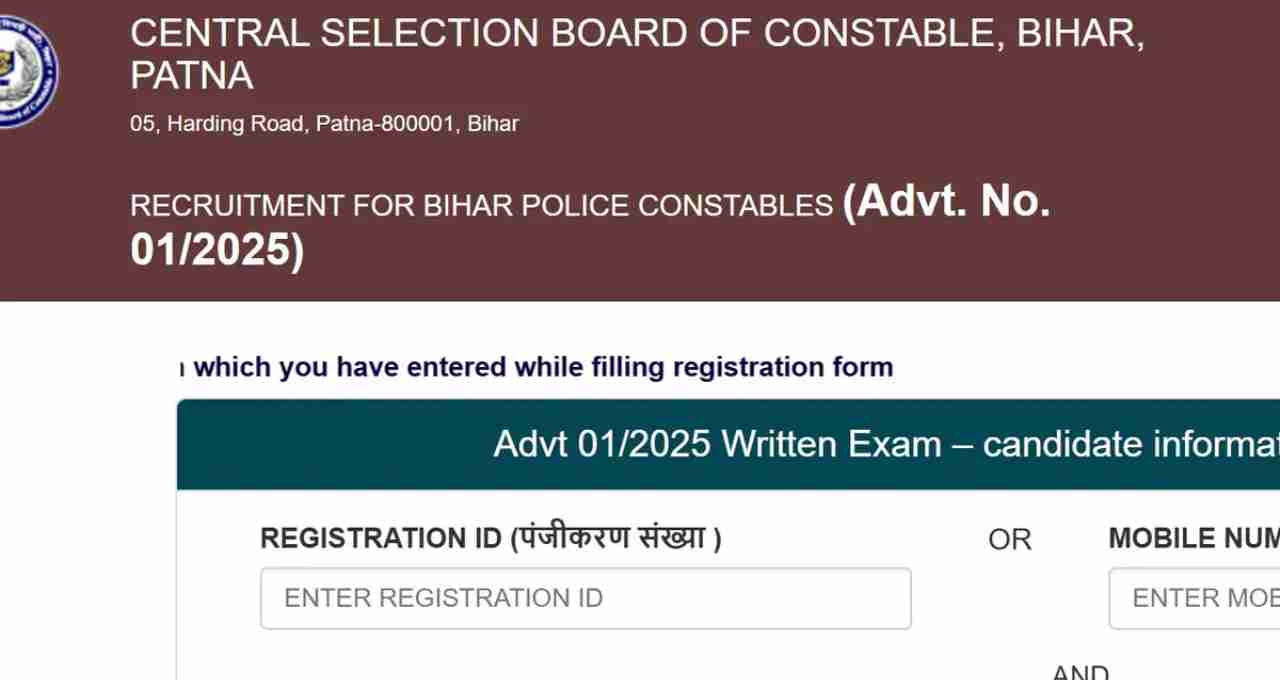Click the word PATNA below the board title
This screenshot has width=1280, height=680.
pos(191,75)
